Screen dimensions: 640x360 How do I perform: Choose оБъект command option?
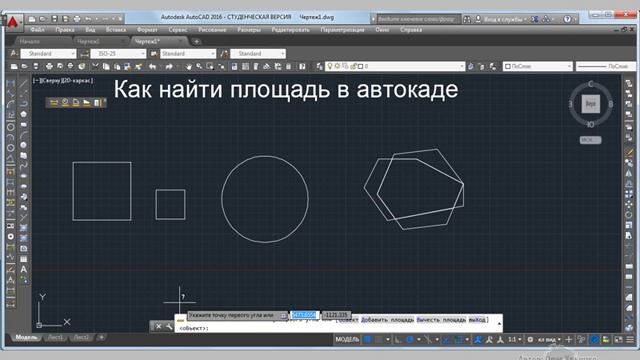click(x=348, y=320)
